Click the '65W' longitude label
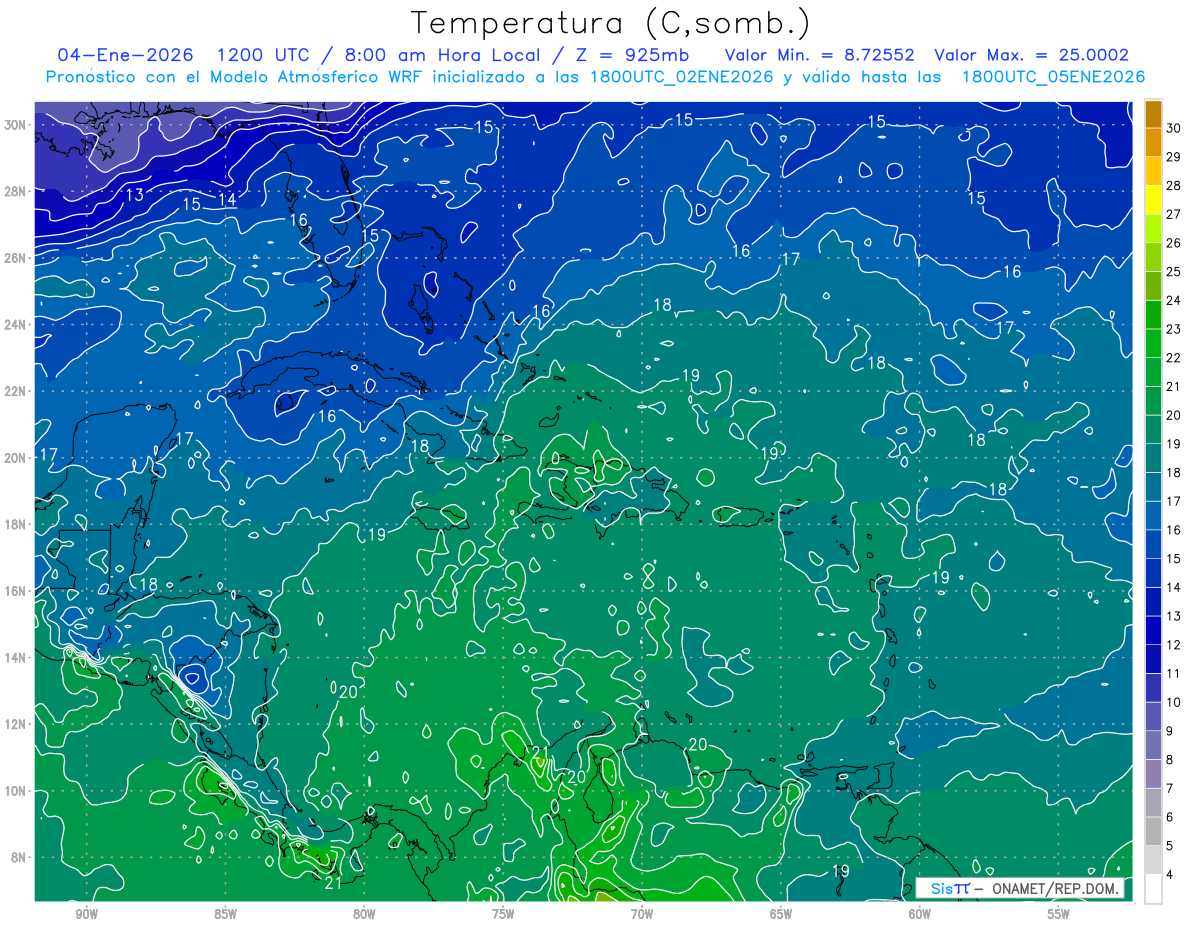Image resolution: width=1200 pixels, height=927 pixels. [x=781, y=915]
